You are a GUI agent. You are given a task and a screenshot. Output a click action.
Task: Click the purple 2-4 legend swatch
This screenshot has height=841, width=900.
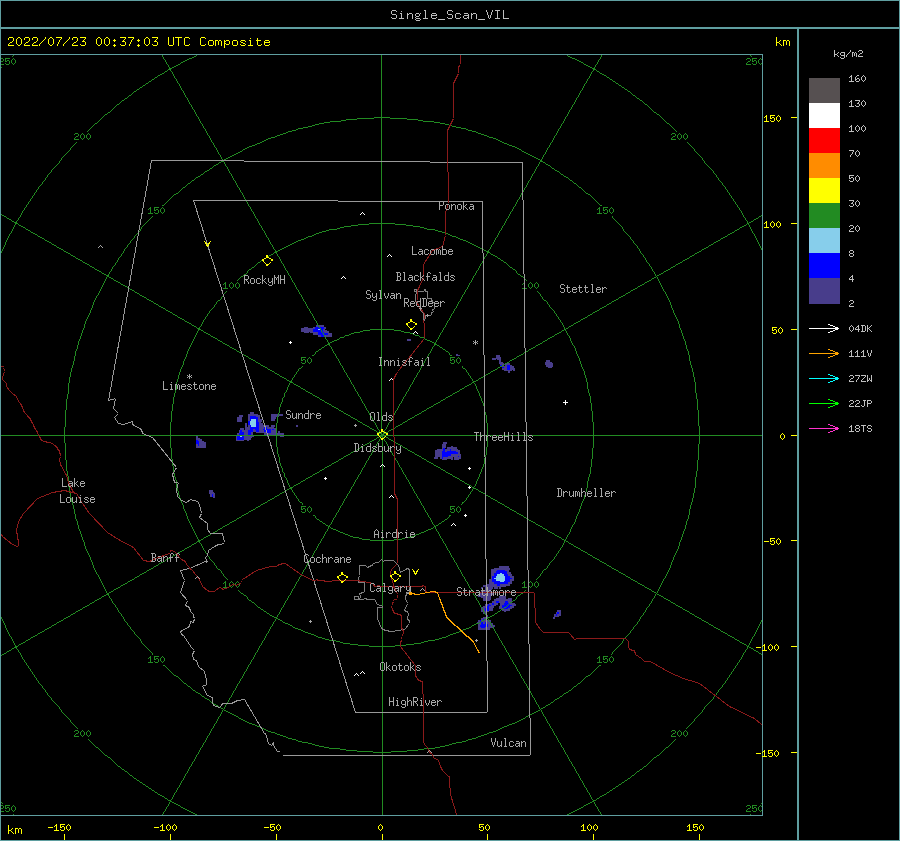click(x=824, y=290)
